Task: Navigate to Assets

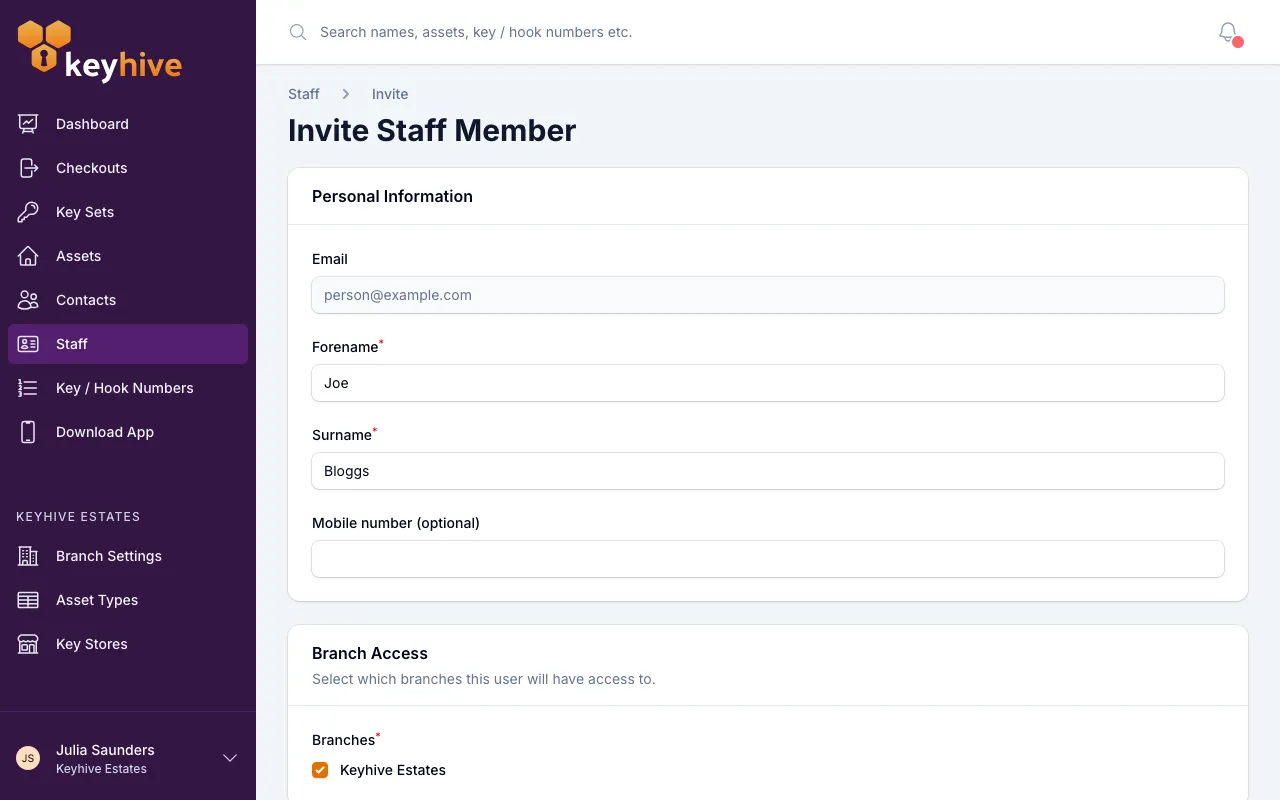Action: (x=128, y=256)
